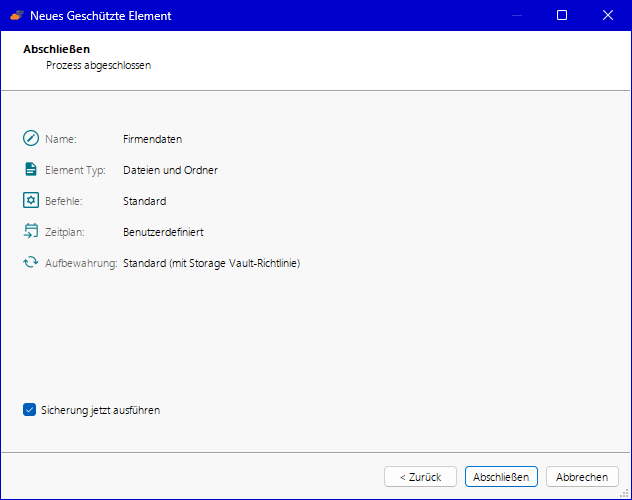Cancel with the Abbrechen button
Screen dimensions: 632x500
[x=582, y=477]
